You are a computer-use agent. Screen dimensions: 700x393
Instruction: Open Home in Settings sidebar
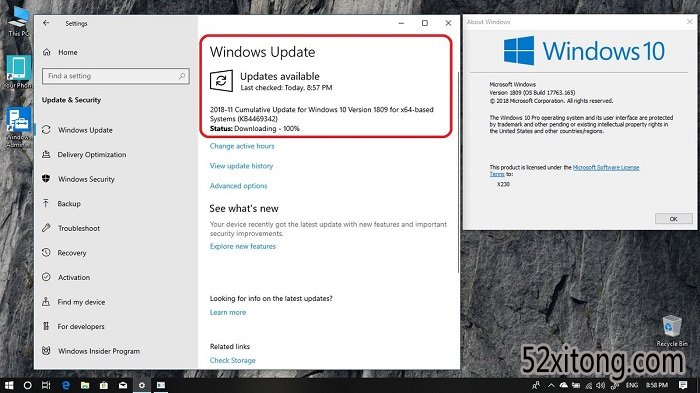[67, 52]
